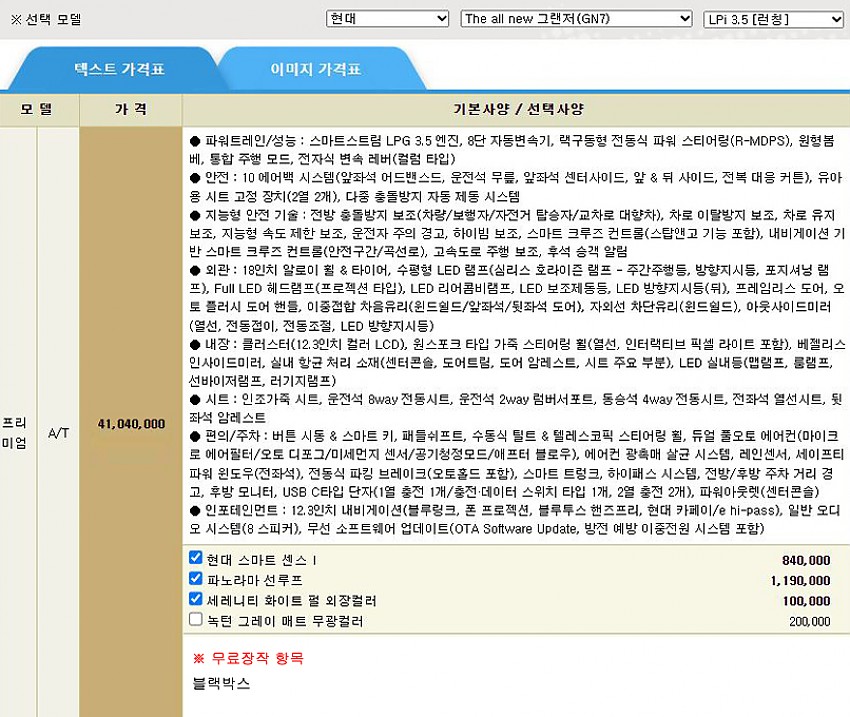
Task: Click the 41,040,000 base price
Action: point(131,424)
